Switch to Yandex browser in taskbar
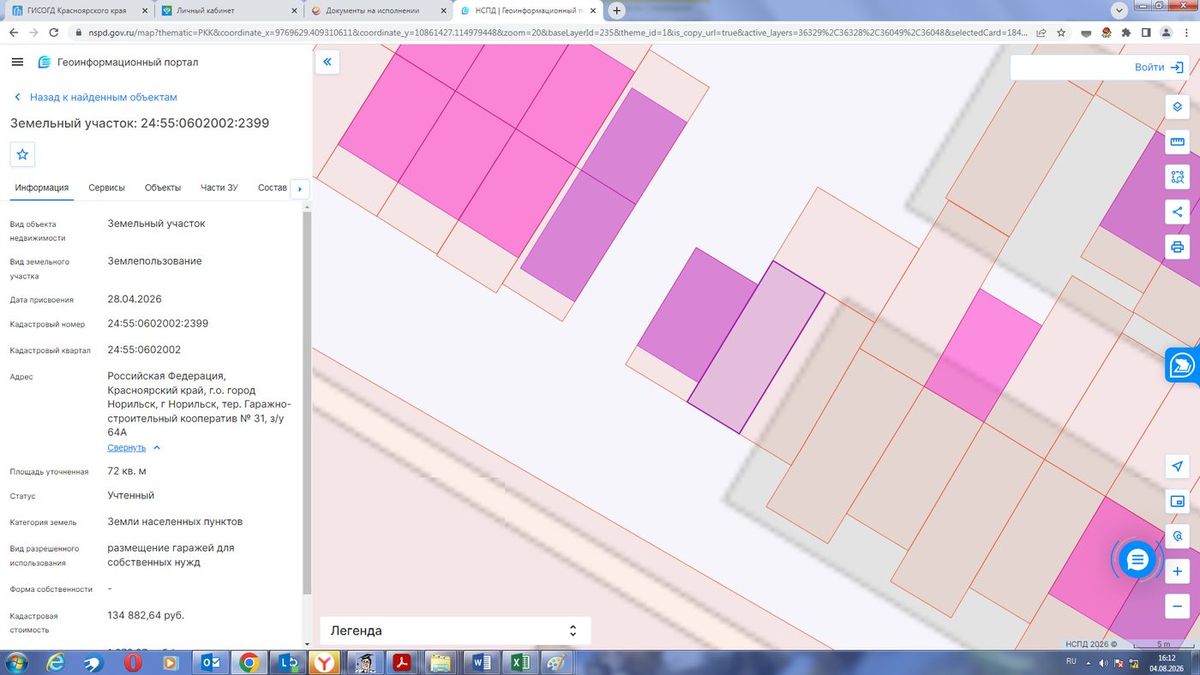The height and width of the screenshot is (675, 1200). click(326, 662)
